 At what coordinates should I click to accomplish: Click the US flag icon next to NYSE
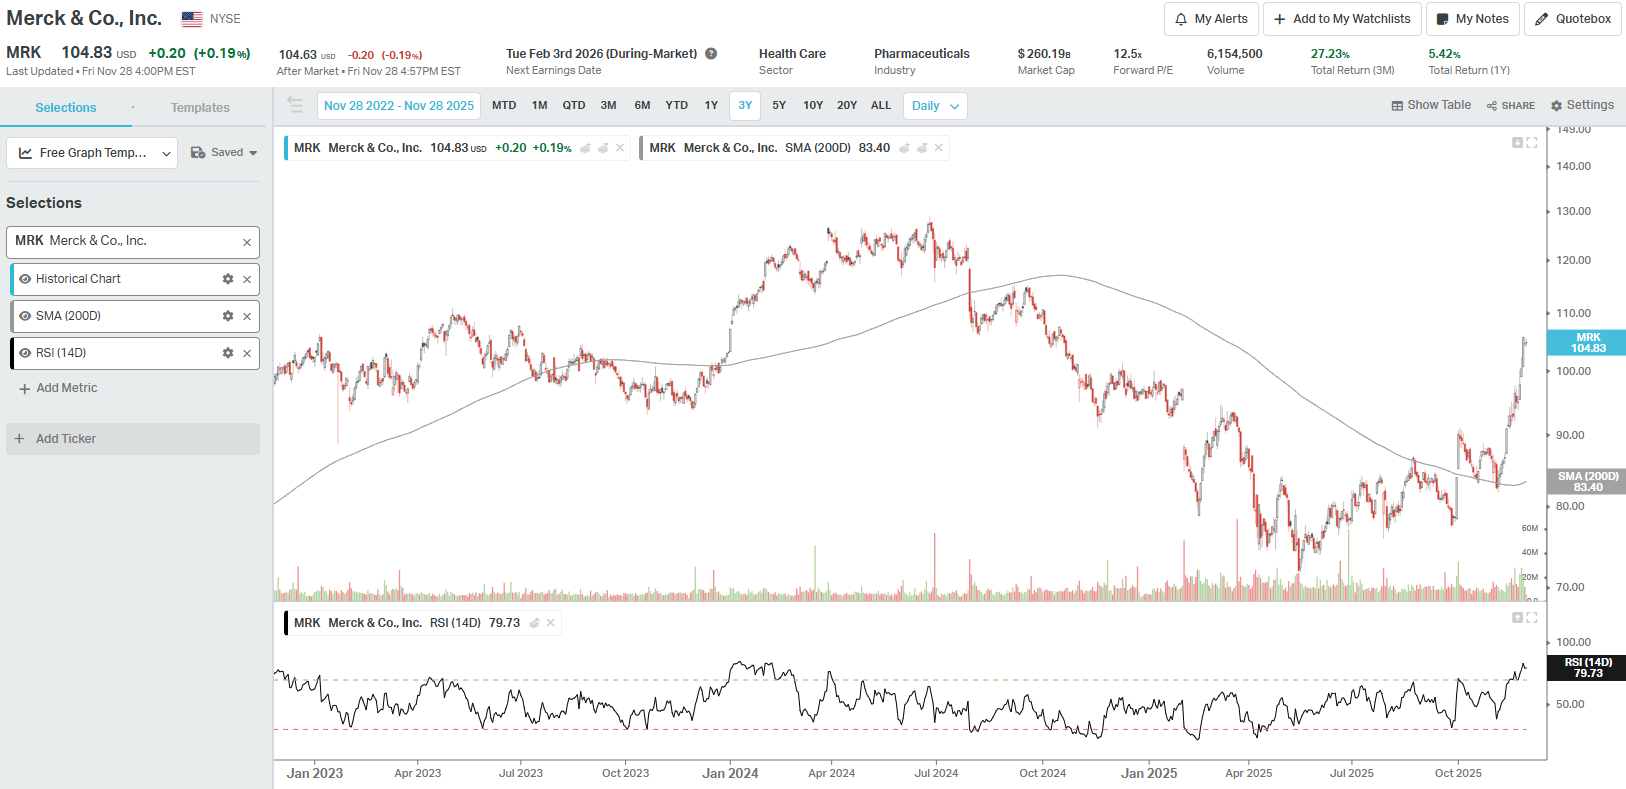click(192, 19)
